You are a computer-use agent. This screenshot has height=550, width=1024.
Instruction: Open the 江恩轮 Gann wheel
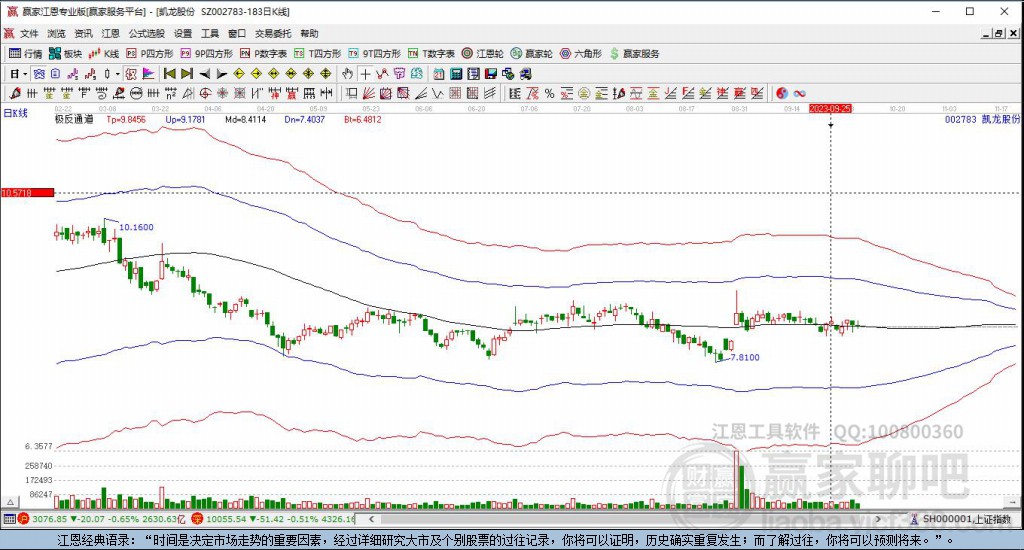pyautogui.click(x=483, y=54)
